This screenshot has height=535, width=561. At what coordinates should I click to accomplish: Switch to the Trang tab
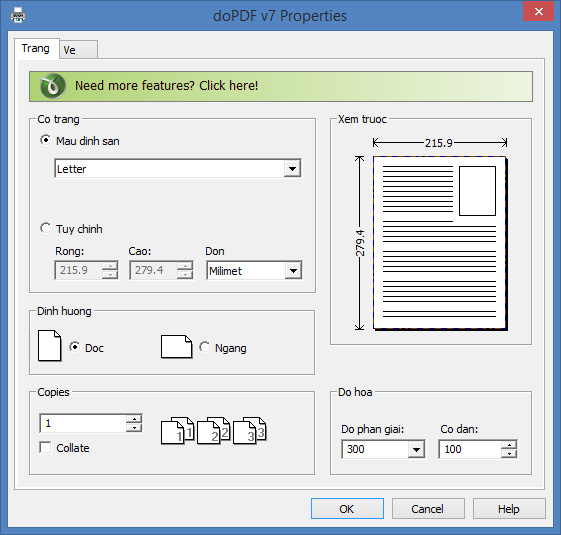click(36, 48)
